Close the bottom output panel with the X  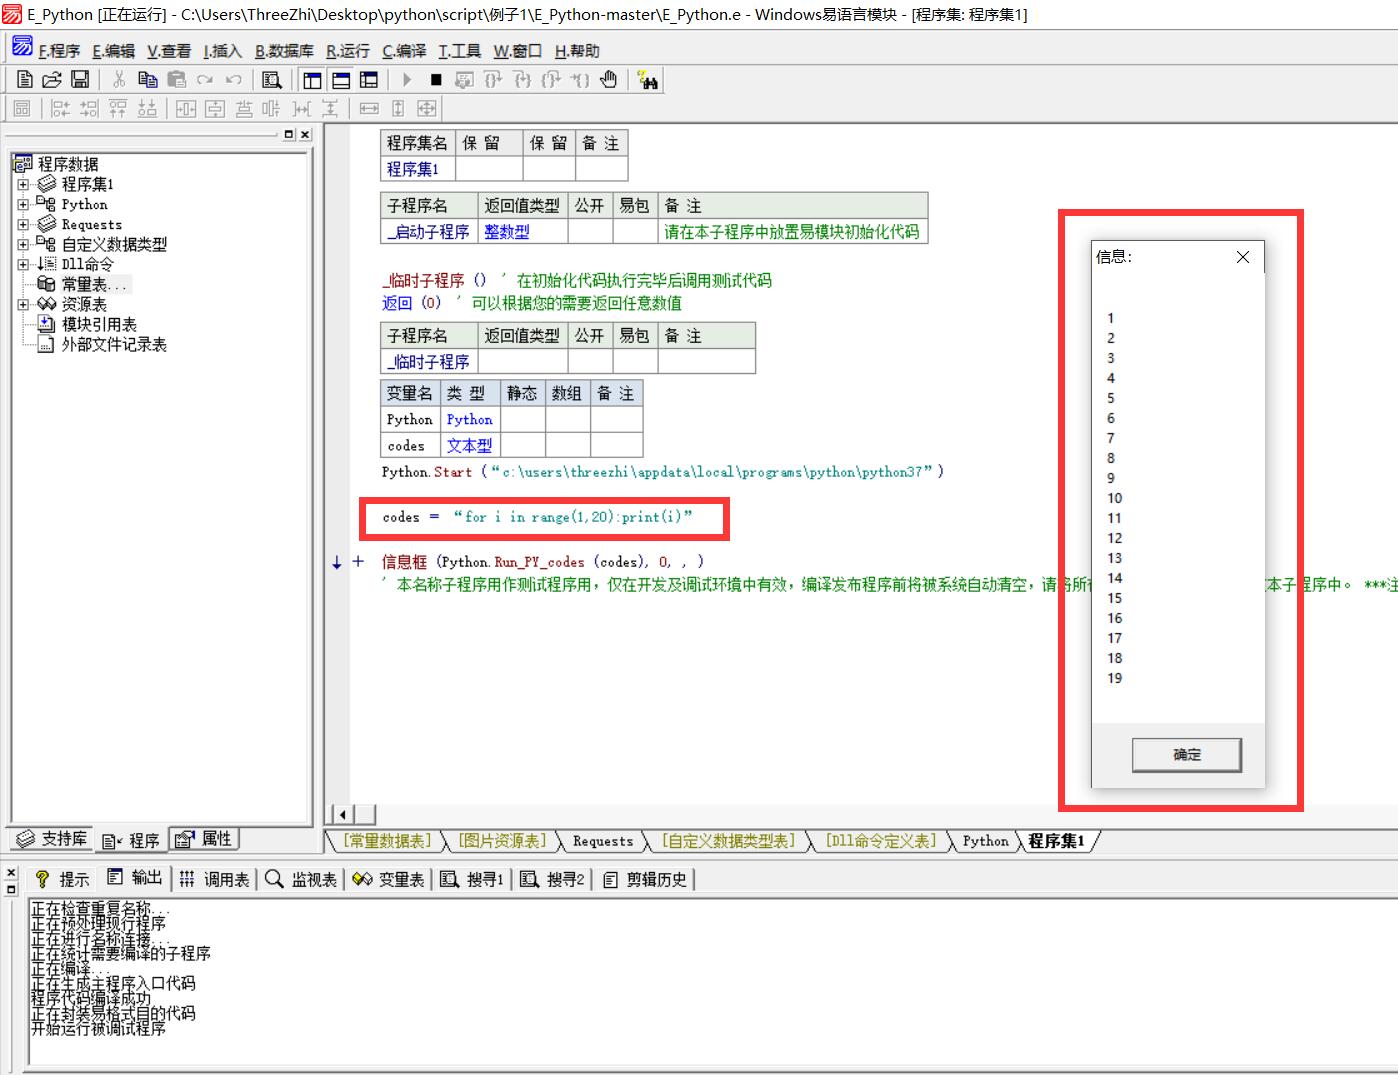(11, 872)
